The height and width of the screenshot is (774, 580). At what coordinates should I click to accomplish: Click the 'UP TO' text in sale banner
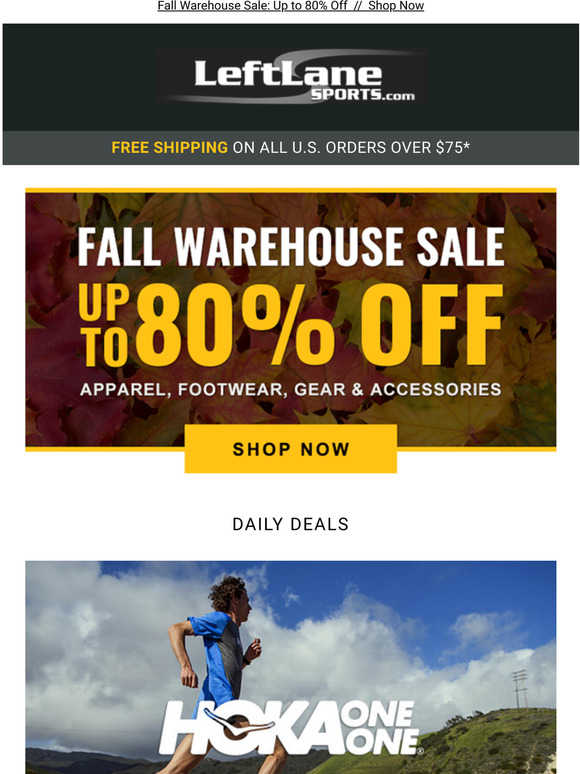[x=104, y=325]
